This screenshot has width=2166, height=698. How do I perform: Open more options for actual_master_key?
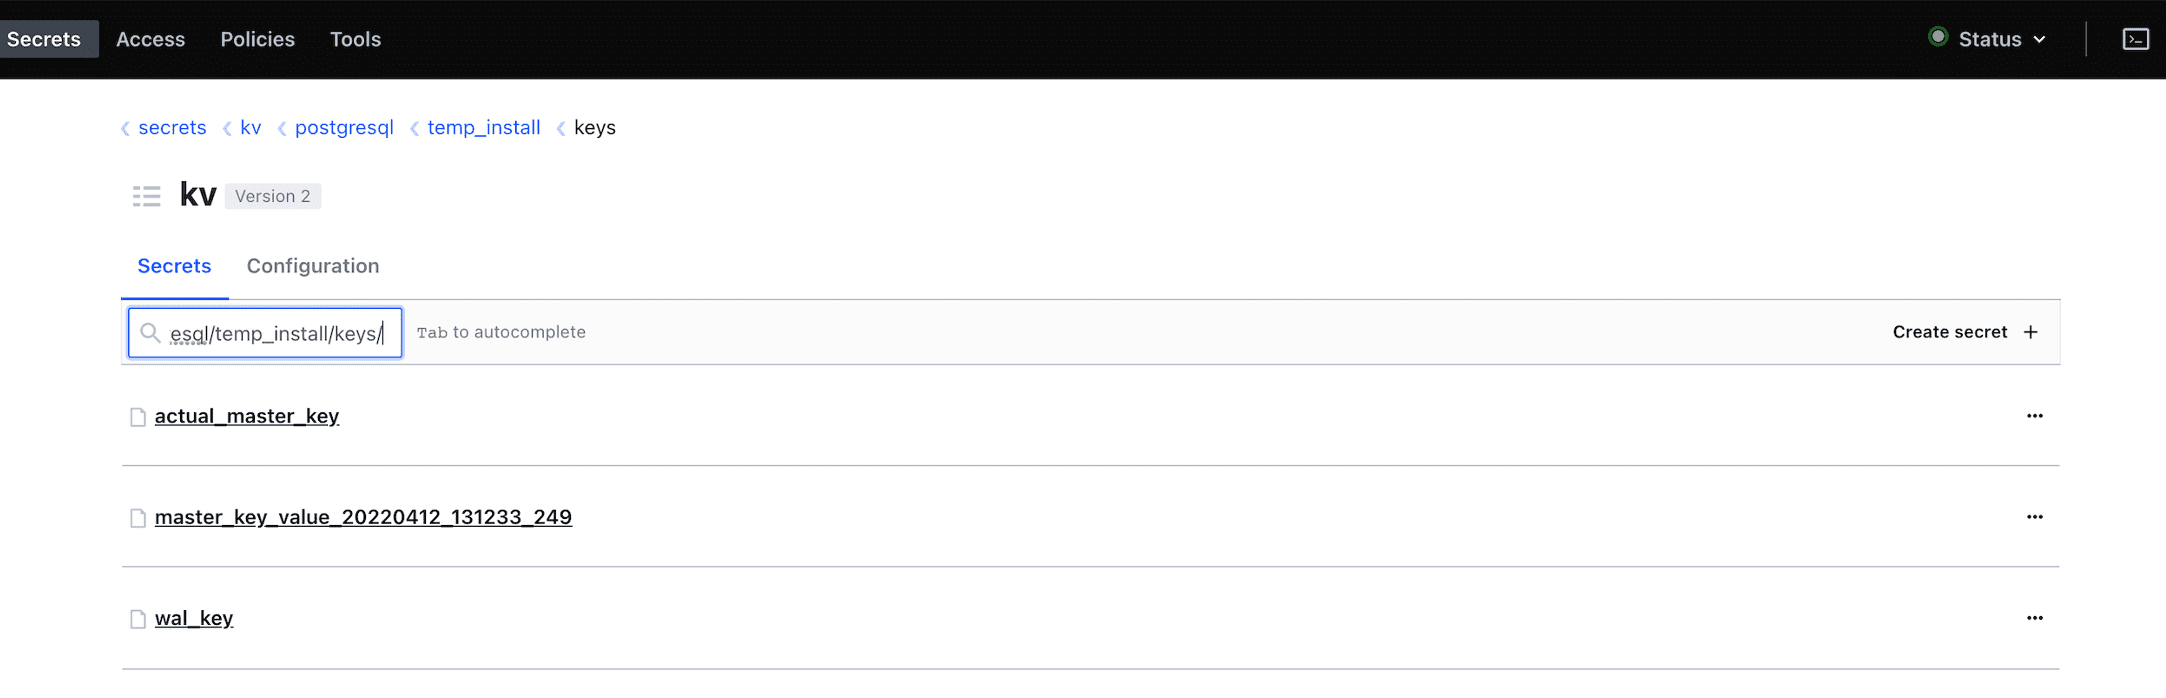2034,416
